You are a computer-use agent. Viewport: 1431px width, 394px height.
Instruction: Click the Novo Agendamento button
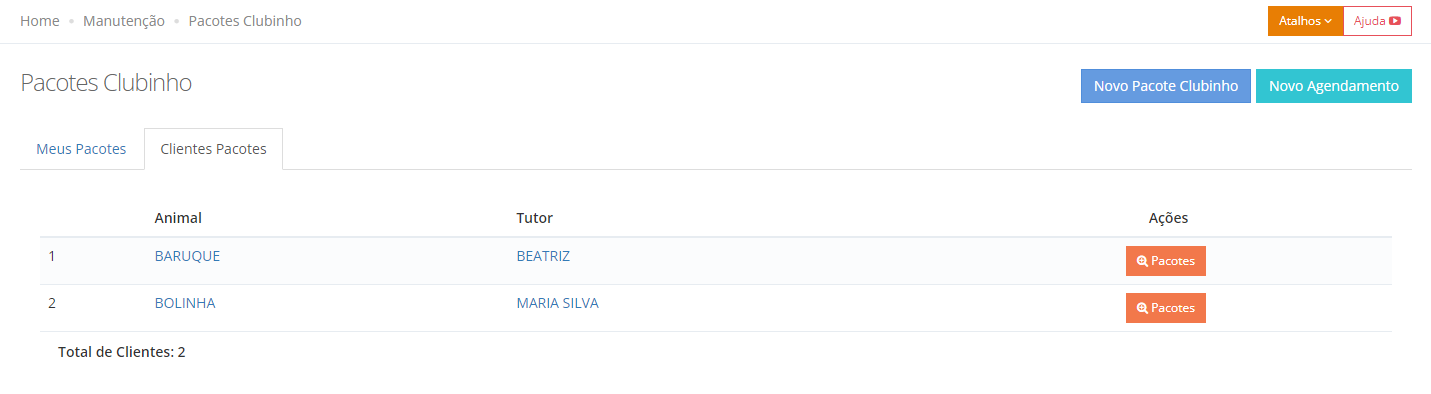click(x=1334, y=86)
